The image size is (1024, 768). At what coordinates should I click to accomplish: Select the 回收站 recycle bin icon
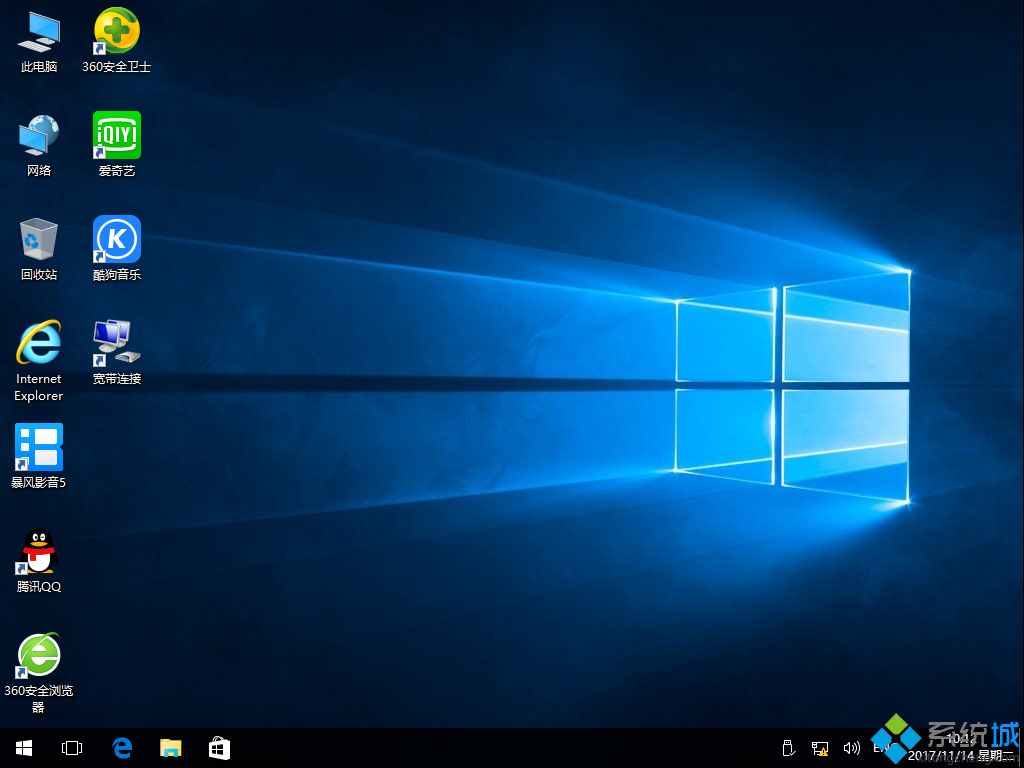pos(39,240)
